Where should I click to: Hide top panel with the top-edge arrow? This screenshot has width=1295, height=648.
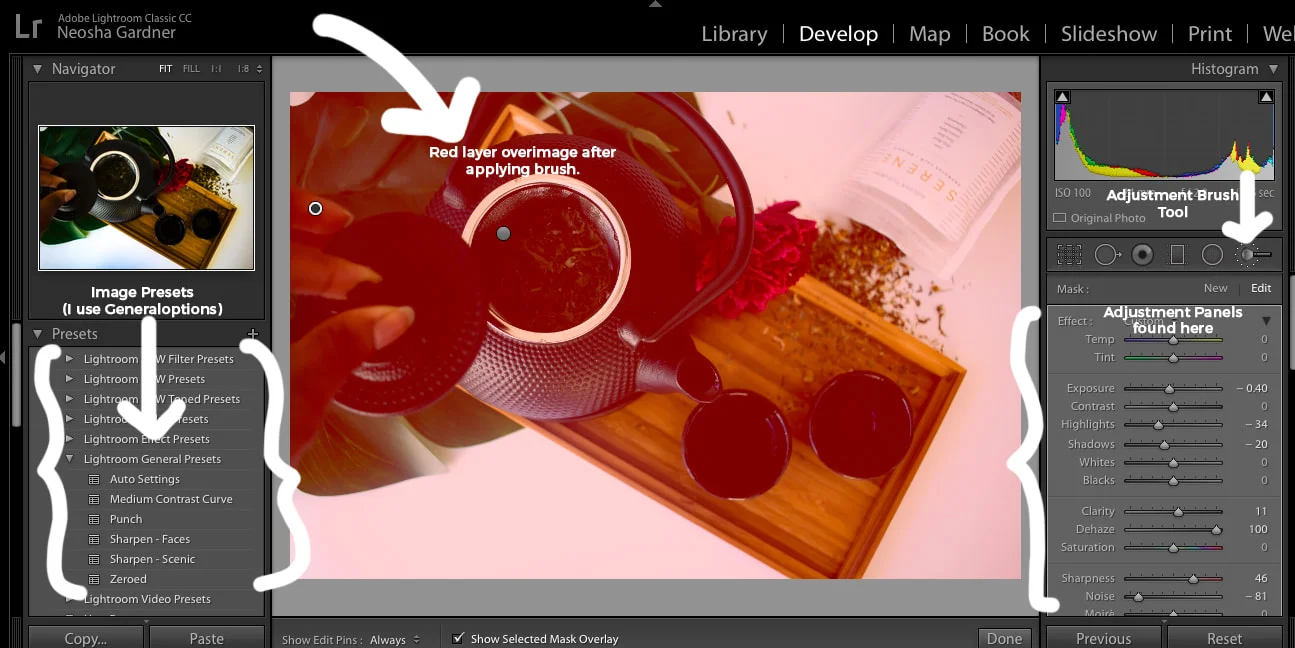tap(655, 4)
